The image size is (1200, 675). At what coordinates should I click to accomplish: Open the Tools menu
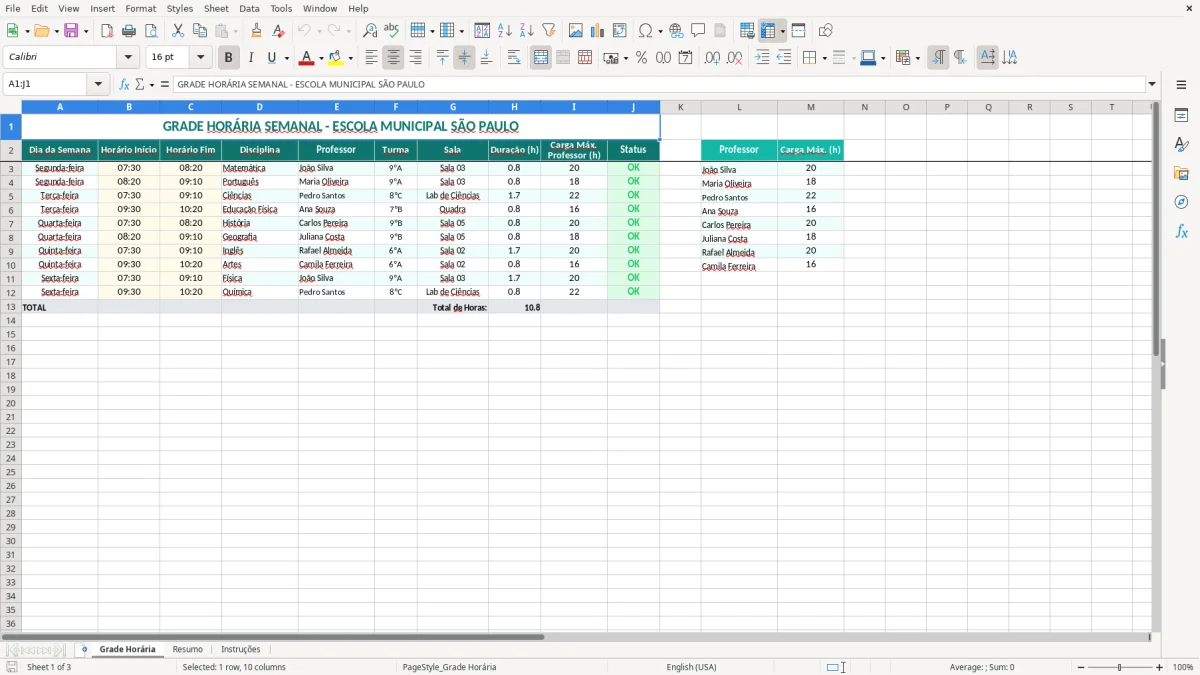(281, 8)
